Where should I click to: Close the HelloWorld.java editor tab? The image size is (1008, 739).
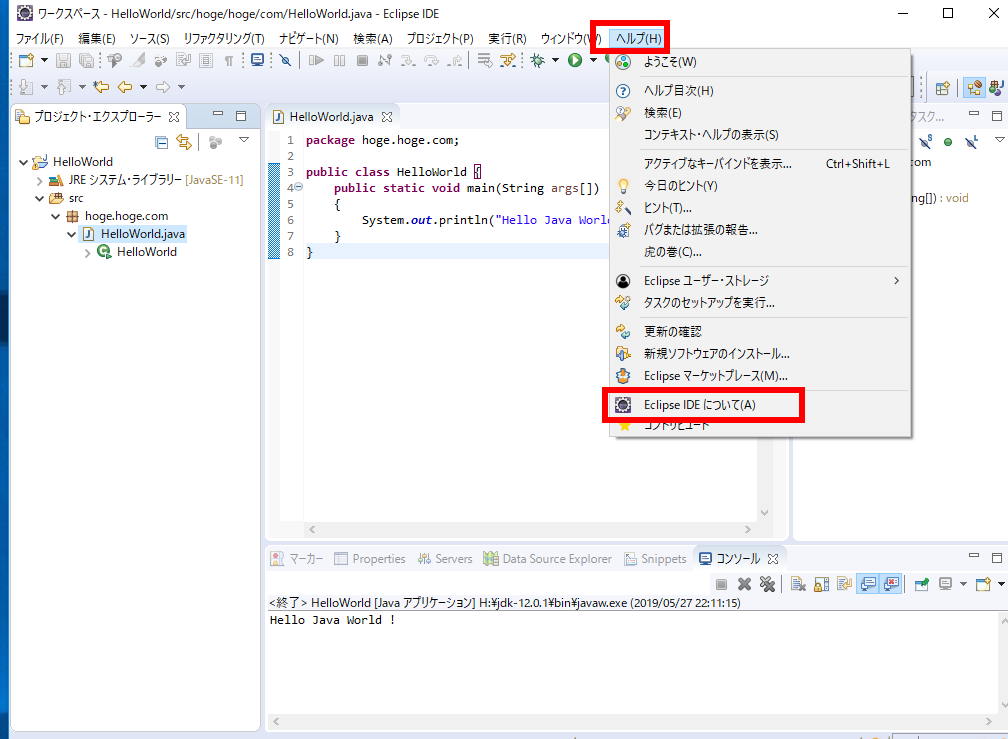pos(387,117)
